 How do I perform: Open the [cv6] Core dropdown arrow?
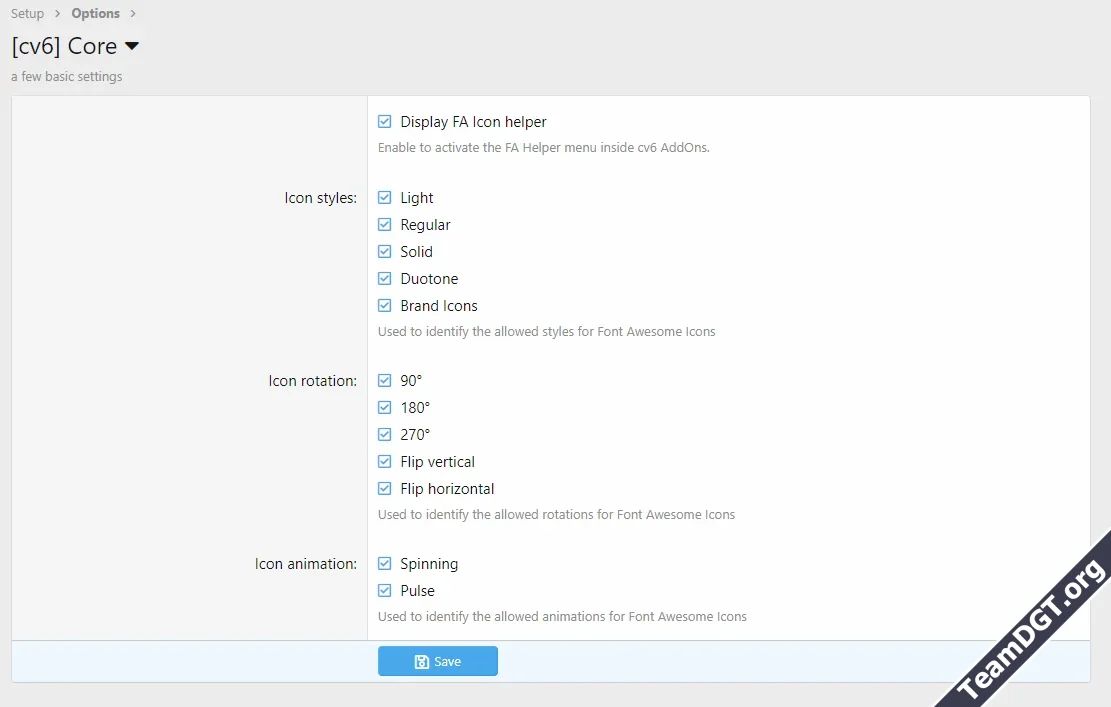tap(132, 46)
